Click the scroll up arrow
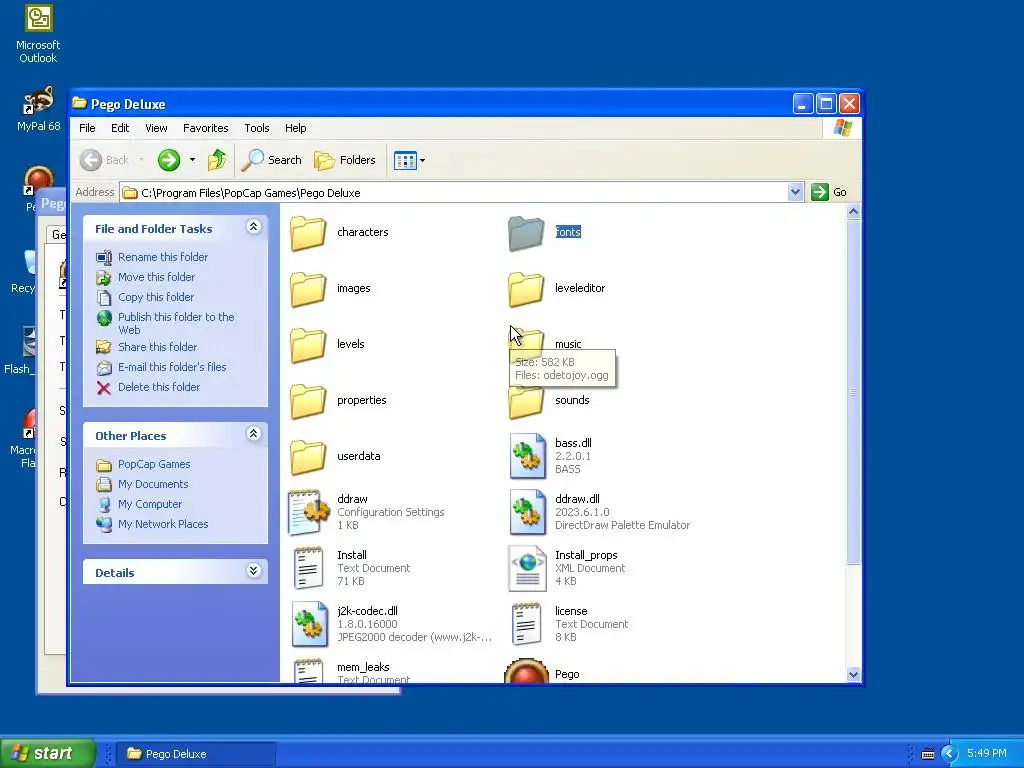The image size is (1024, 768). coord(853,212)
